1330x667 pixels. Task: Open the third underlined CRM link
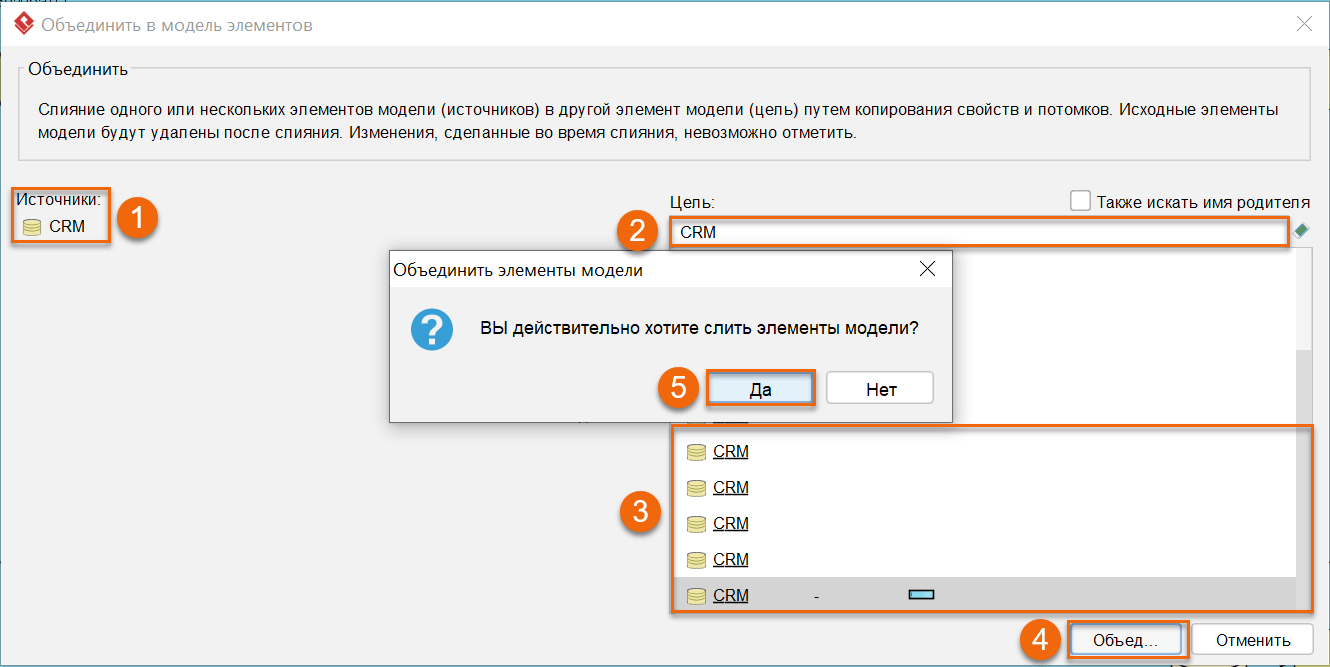coord(730,523)
